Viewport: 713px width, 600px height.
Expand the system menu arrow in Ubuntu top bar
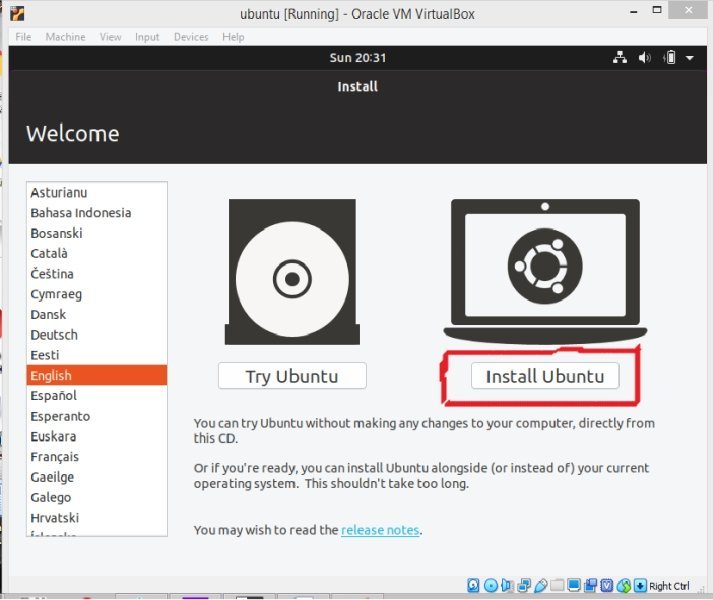pos(690,58)
